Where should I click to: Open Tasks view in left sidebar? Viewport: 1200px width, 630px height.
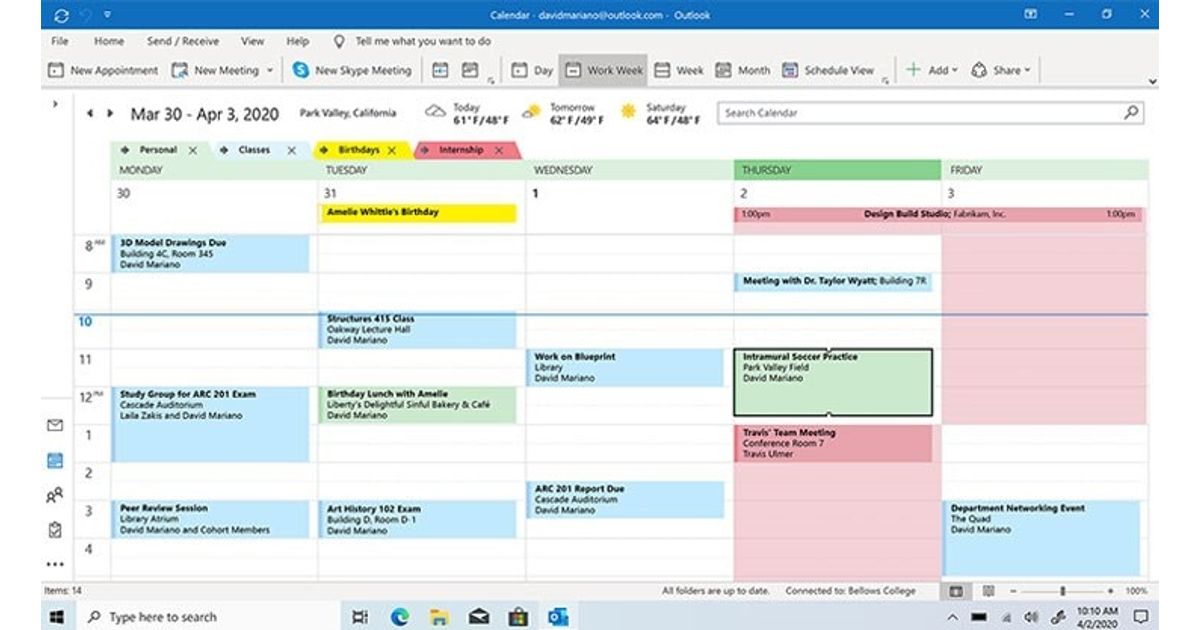coord(55,530)
